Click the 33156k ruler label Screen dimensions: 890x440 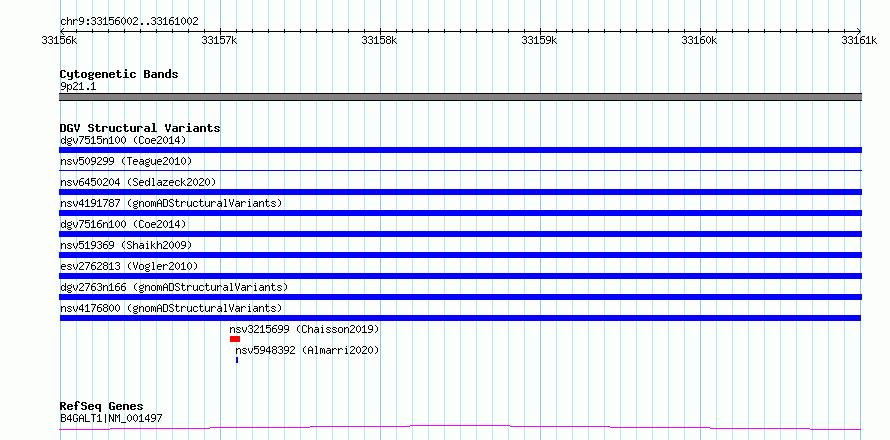[60, 40]
